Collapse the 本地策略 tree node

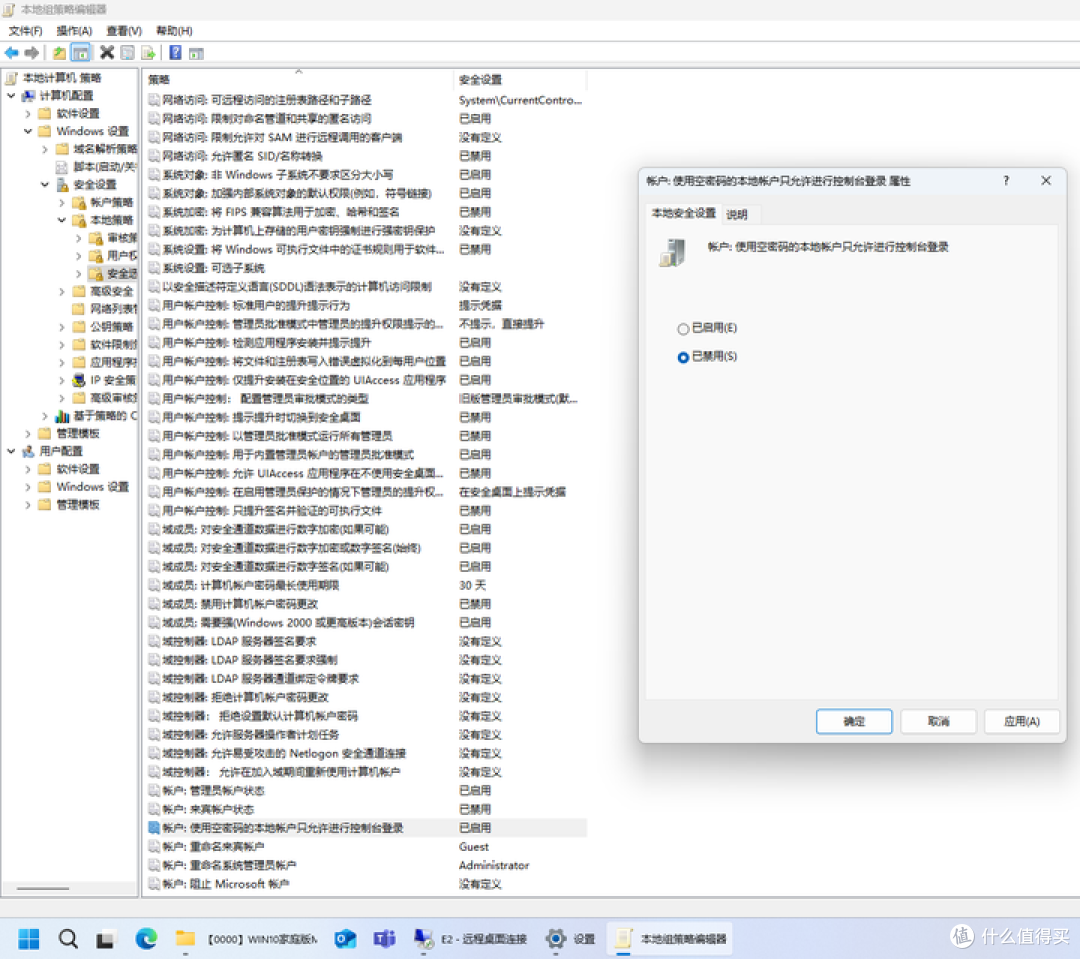61,220
